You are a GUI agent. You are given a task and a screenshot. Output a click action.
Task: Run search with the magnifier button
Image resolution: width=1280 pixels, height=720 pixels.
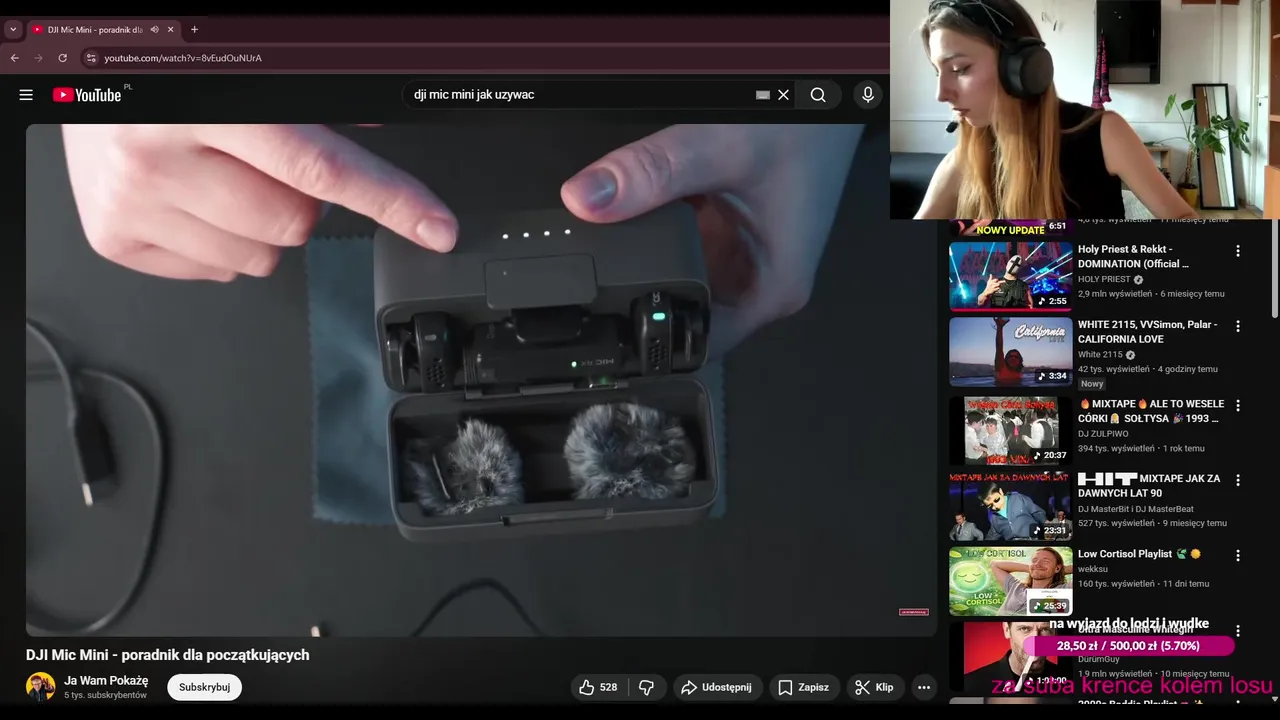point(818,95)
